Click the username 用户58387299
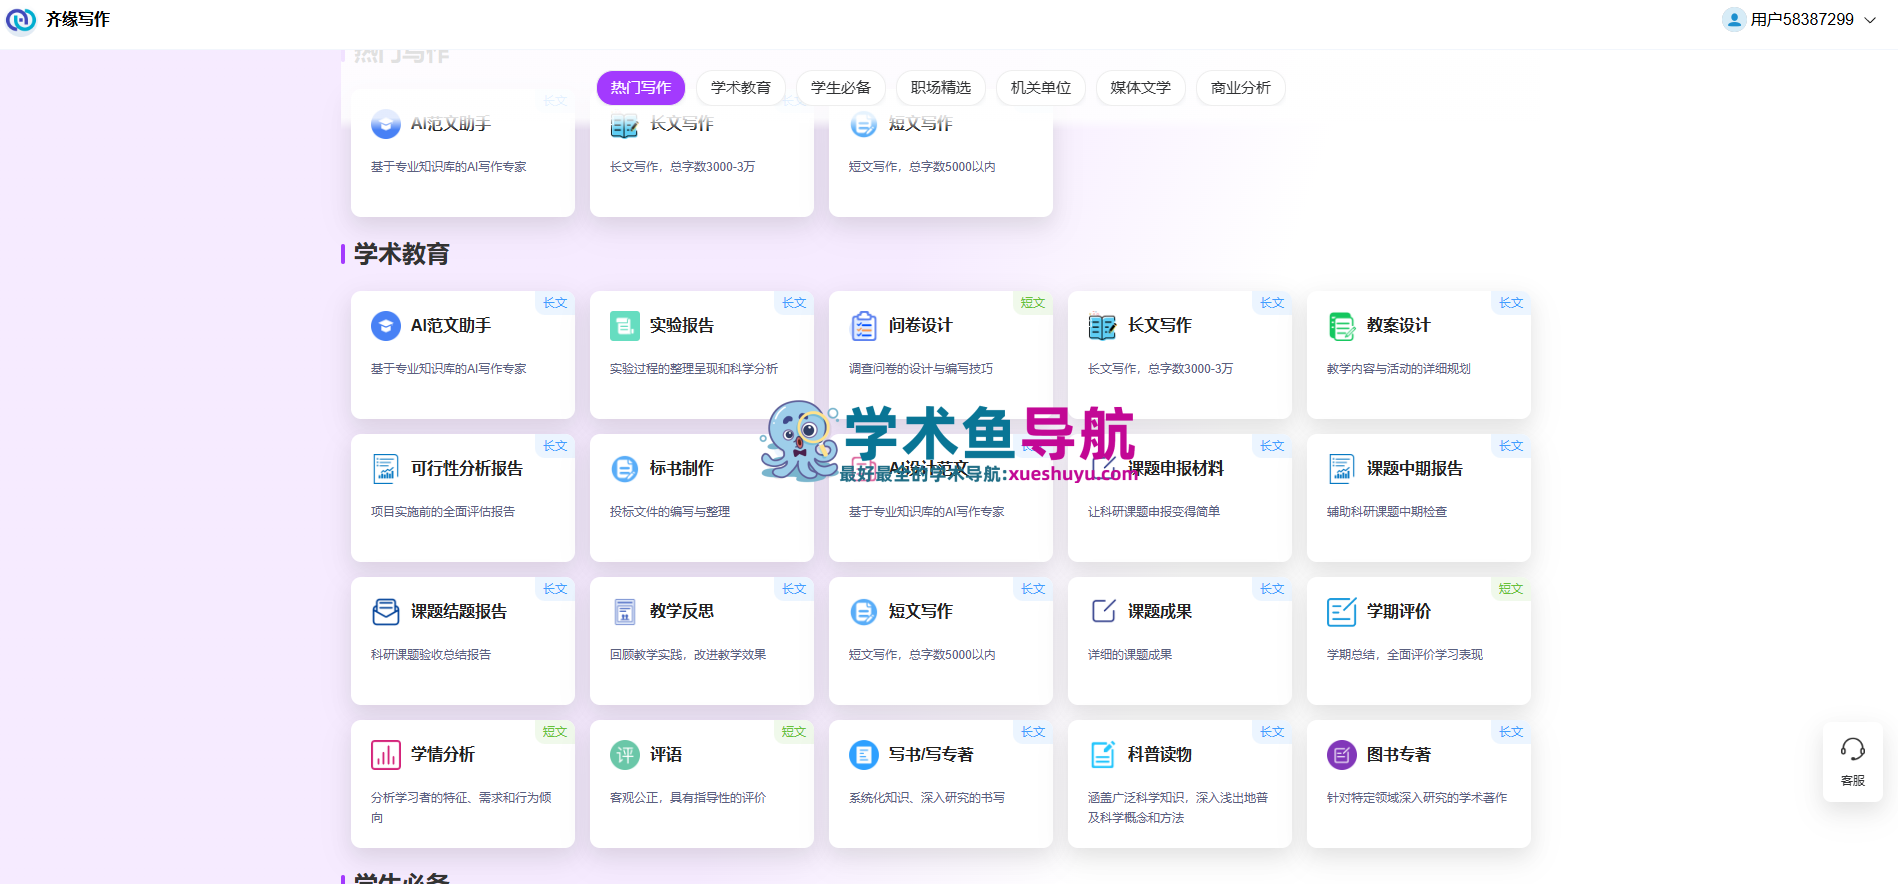 coord(1802,20)
